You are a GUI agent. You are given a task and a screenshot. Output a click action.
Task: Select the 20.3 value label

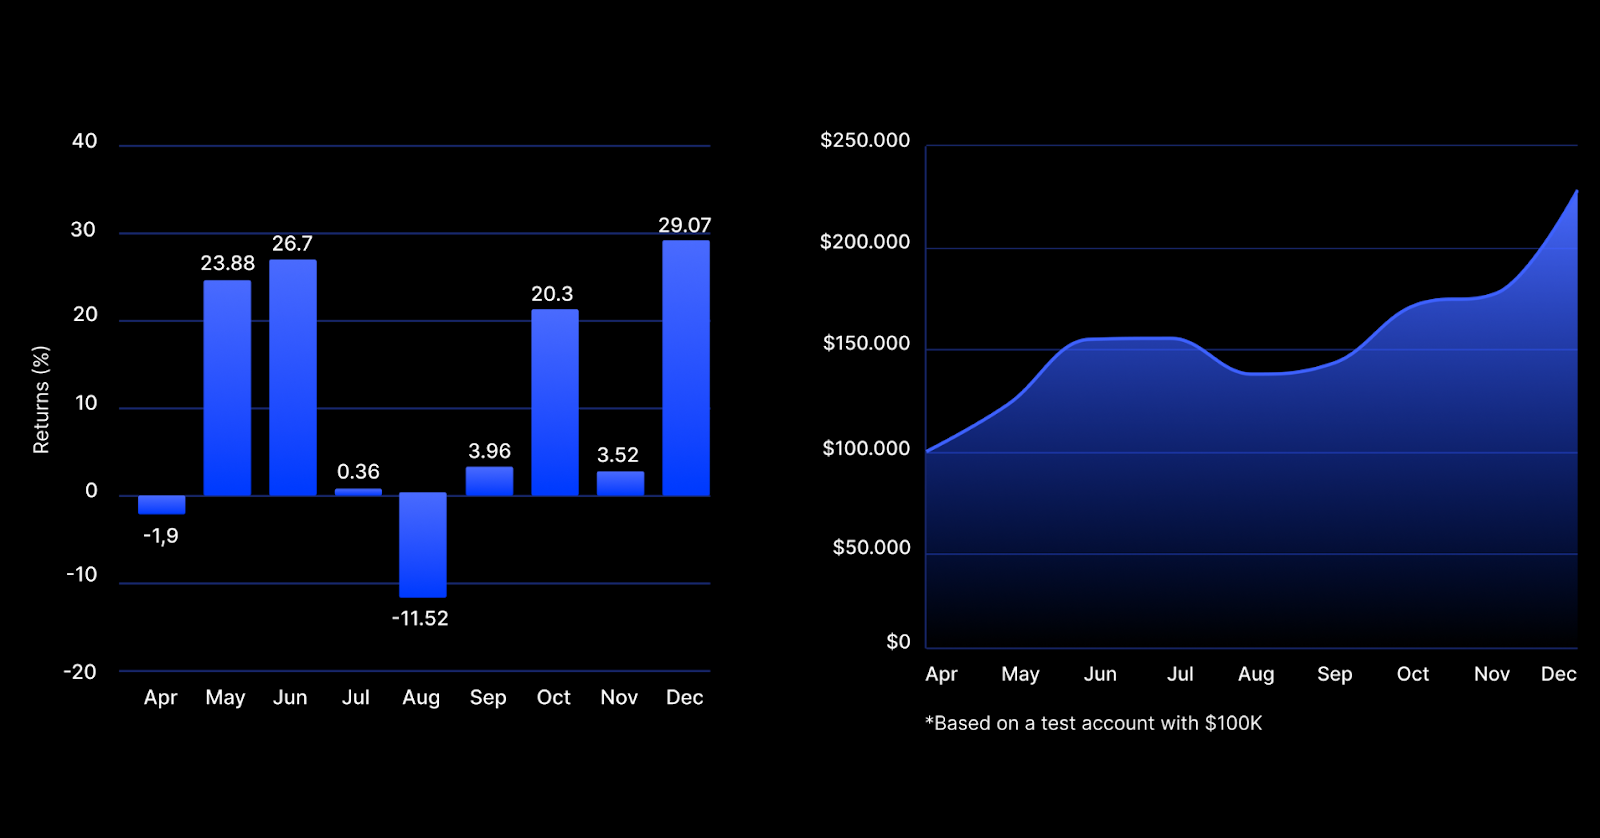point(552,293)
